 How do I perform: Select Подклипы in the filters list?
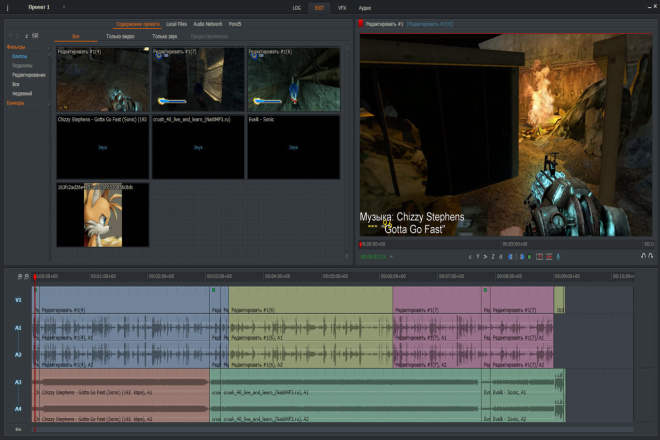[22, 65]
